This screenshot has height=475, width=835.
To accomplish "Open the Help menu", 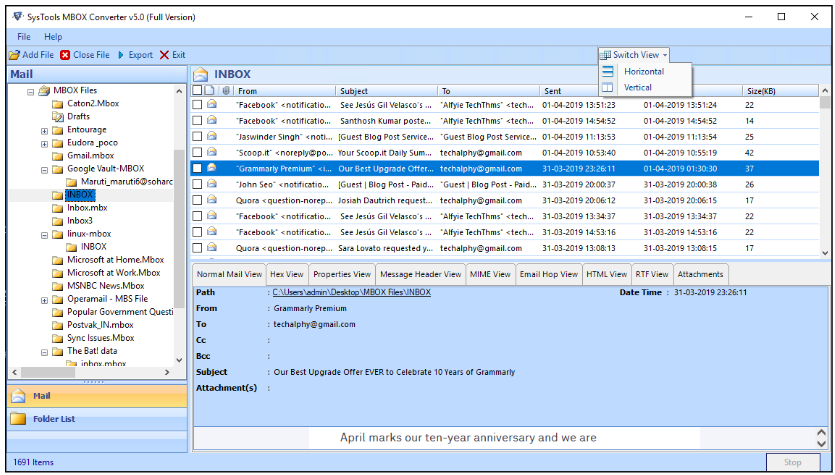I will coord(53,37).
